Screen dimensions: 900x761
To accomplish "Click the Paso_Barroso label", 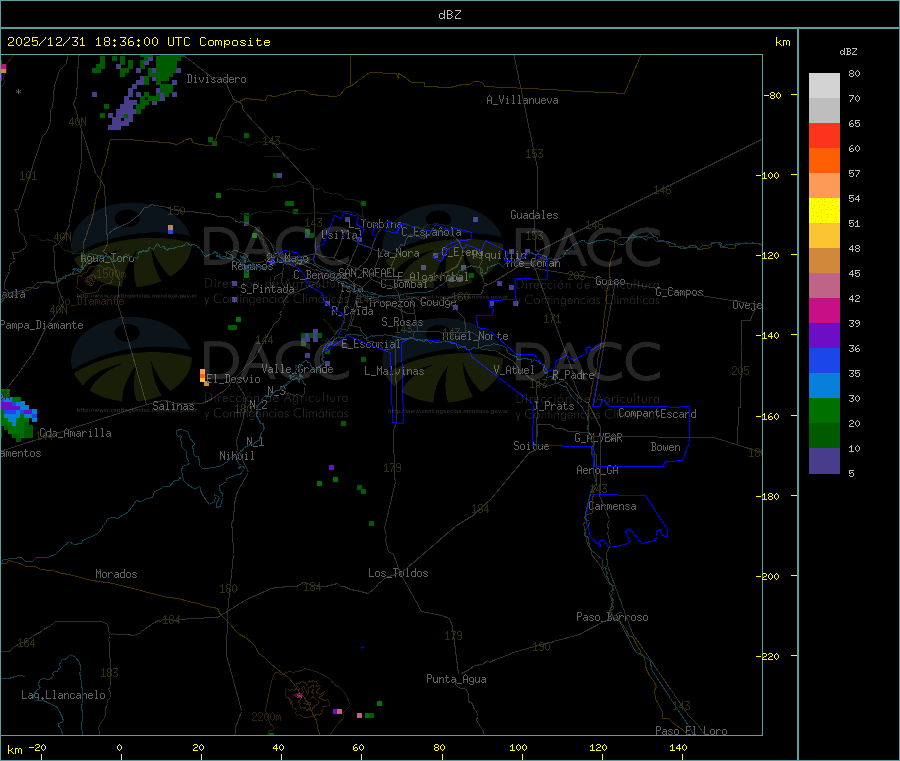I will (x=612, y=617).
